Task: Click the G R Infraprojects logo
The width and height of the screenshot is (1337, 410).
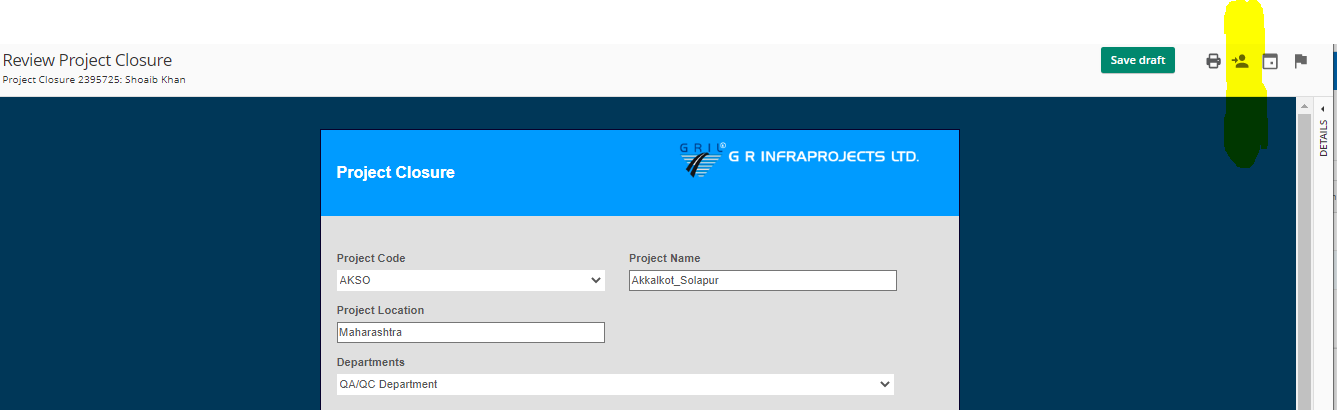Action: pyautogui.click(x=798, y=159)
